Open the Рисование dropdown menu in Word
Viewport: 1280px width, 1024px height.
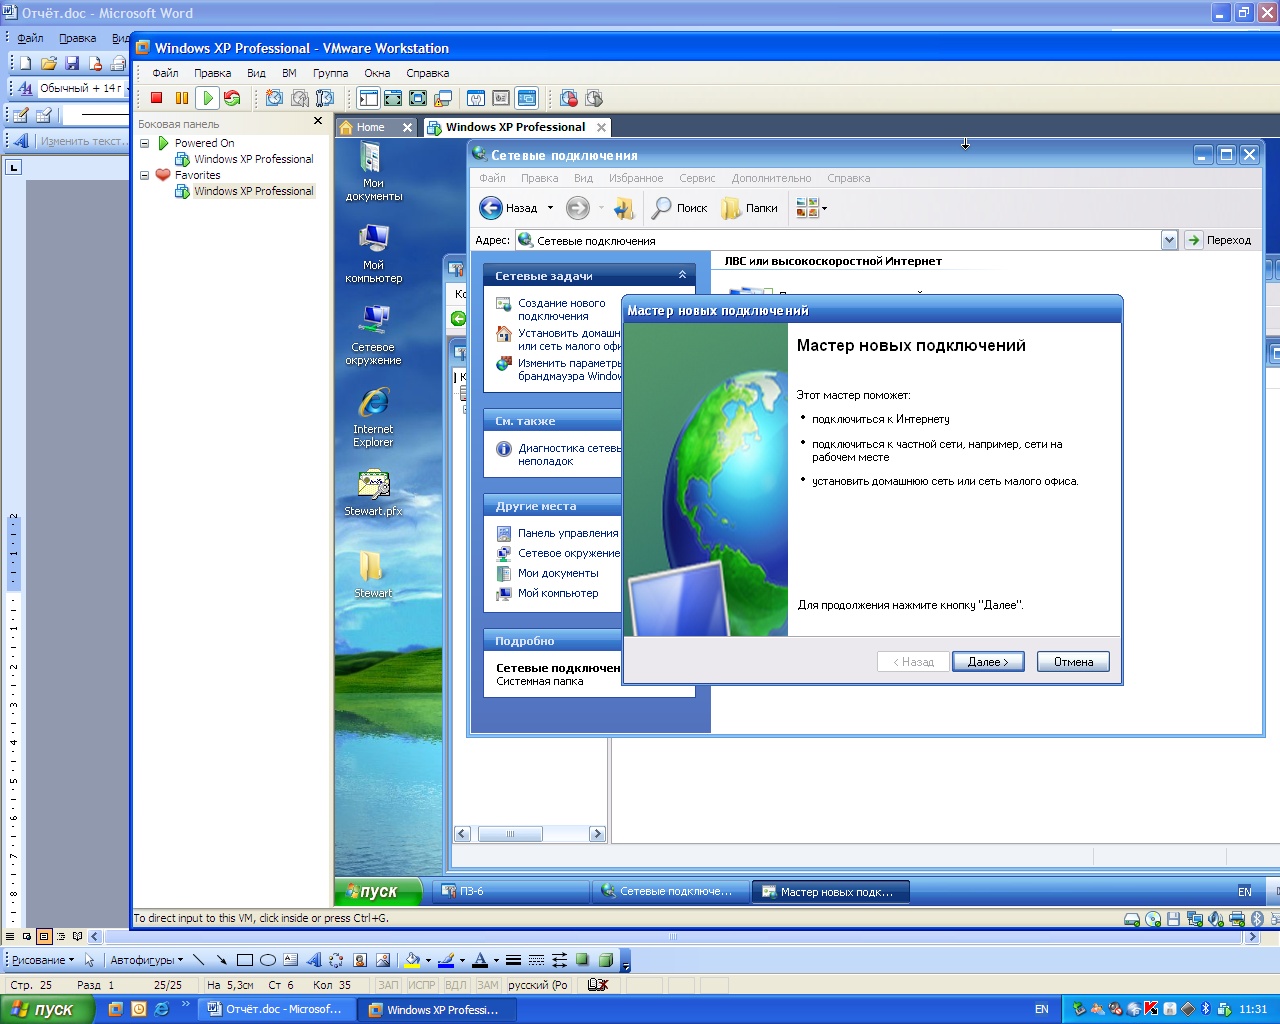point(43,960)
